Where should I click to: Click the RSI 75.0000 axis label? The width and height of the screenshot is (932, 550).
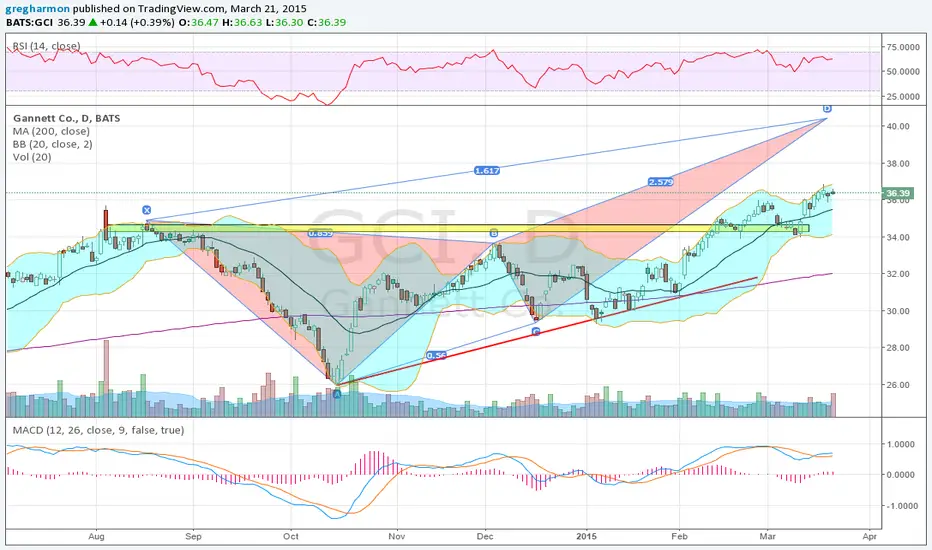(x=903, y=47)
